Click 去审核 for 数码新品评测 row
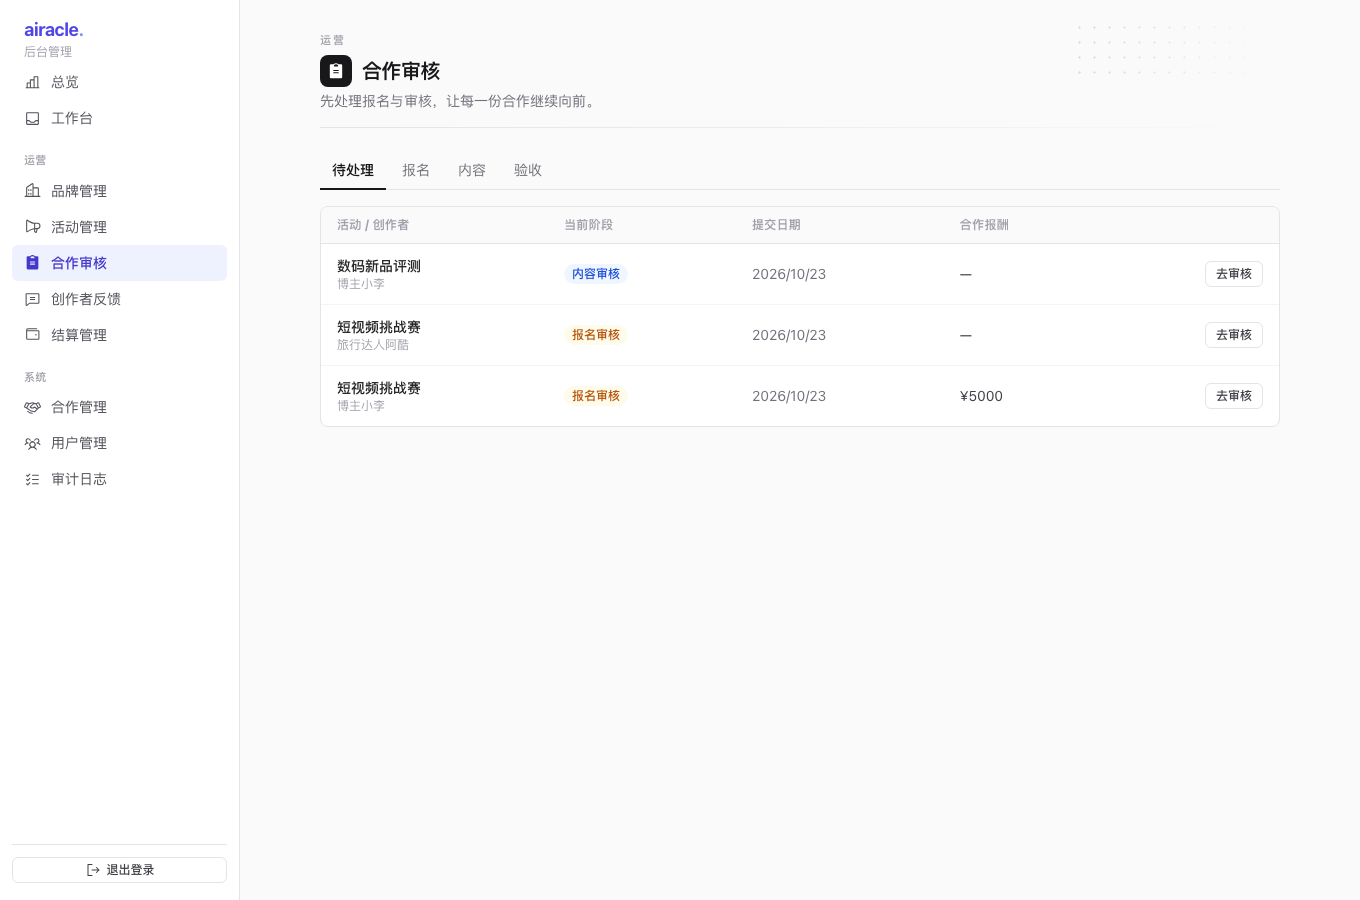This screenshot has height=900, width=1360. [1234, 274]
